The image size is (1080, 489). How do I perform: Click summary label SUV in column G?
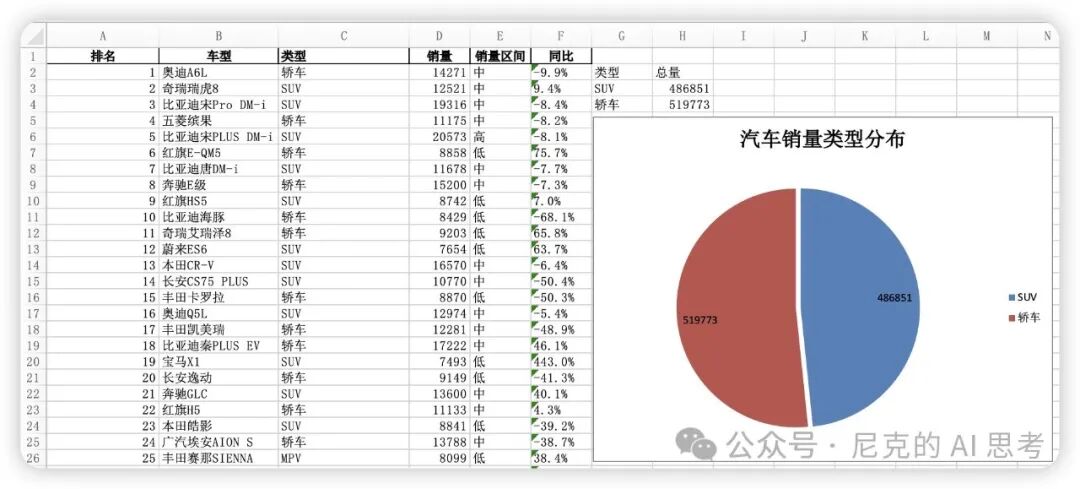click(622, 88)
